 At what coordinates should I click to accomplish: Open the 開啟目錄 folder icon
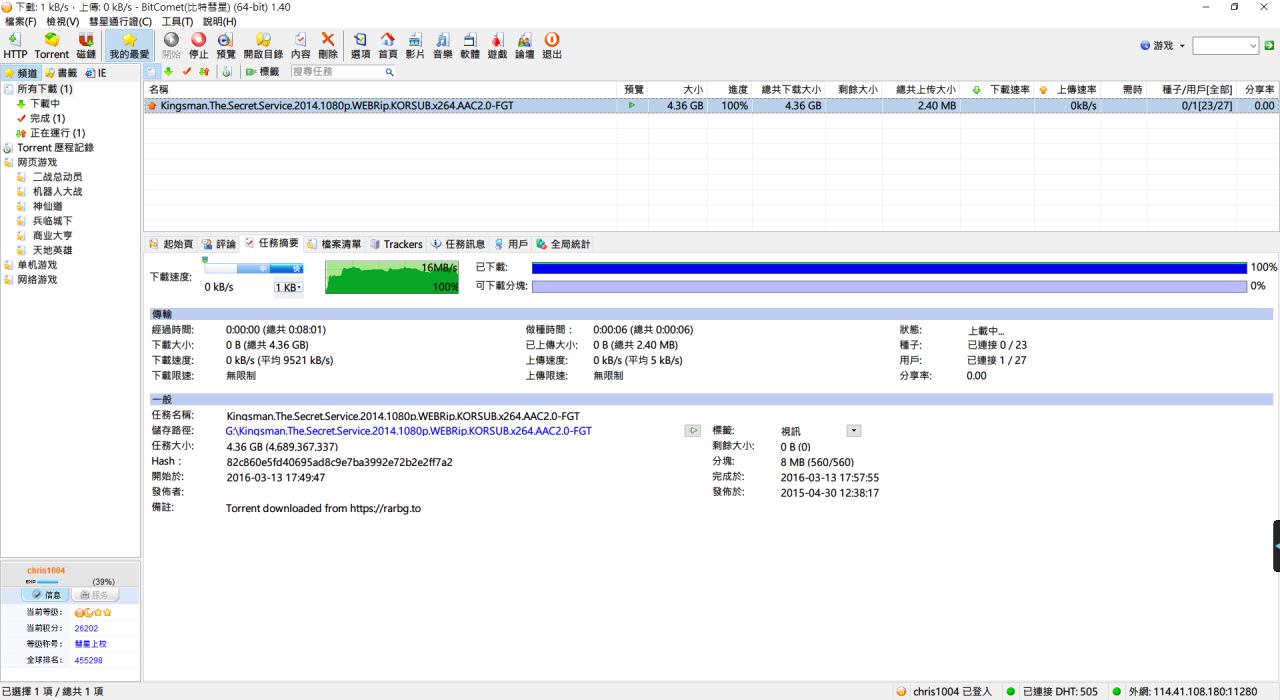pos(263,46)
